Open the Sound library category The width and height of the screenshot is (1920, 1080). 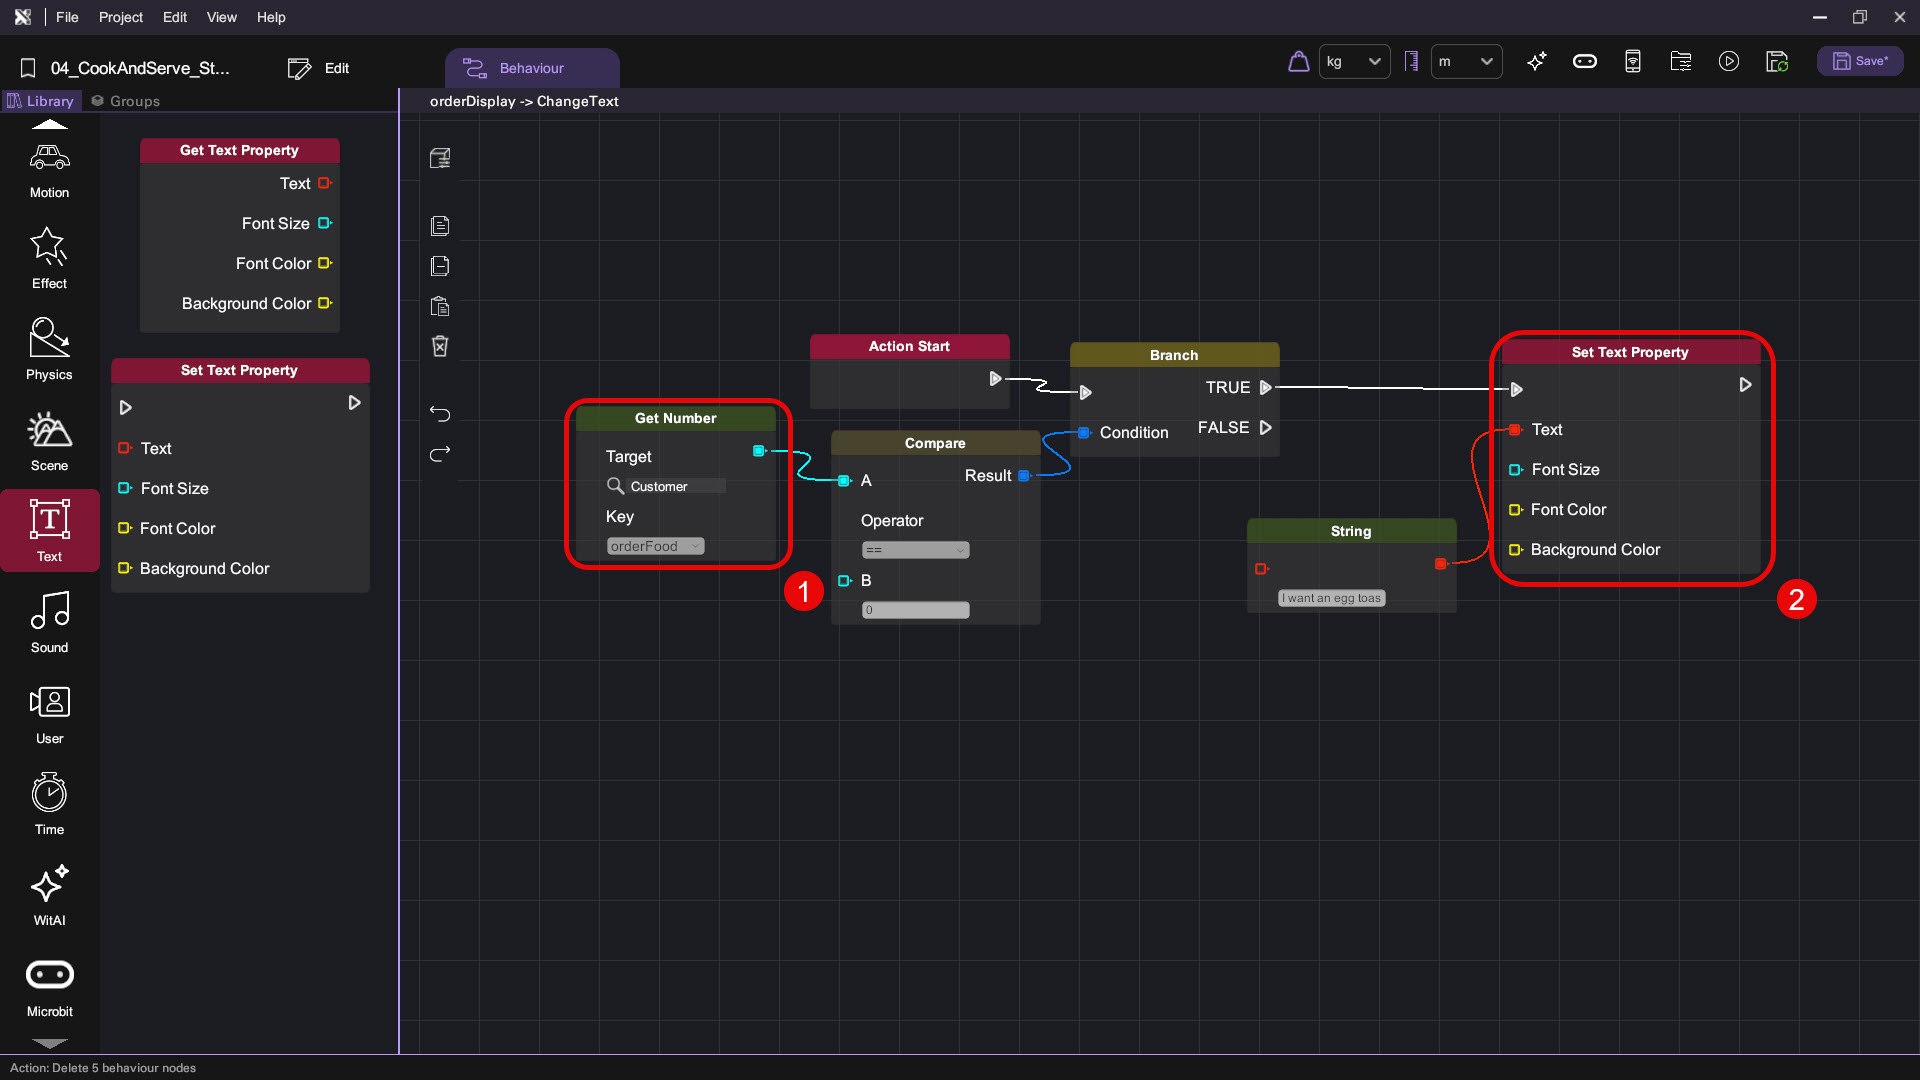[x=49, y=622]
